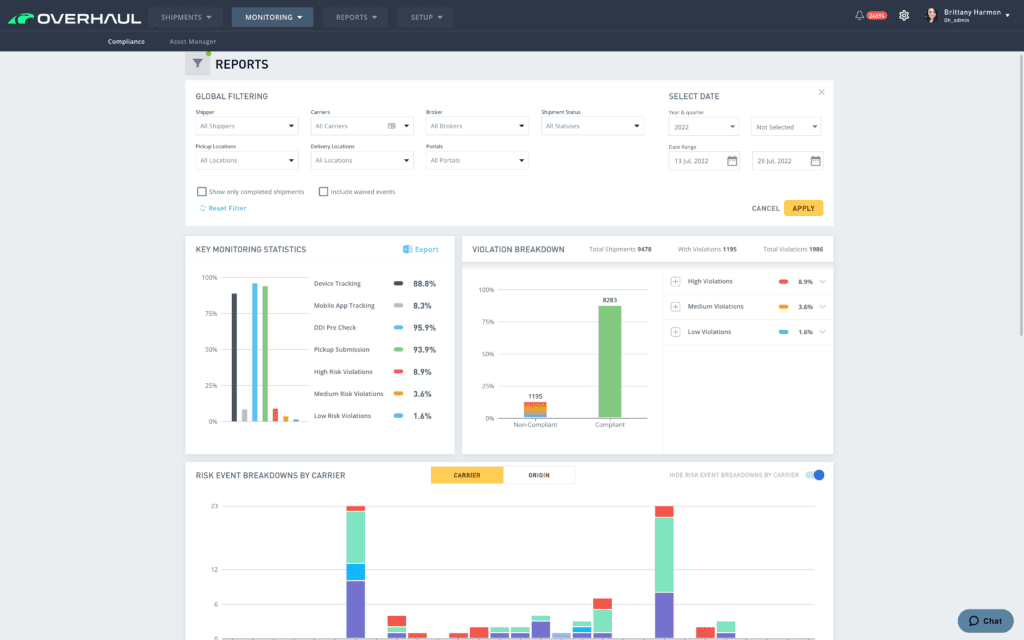The width and height of the screenshot is (1024, 640).
Task: Toggle Hide Risk Event Breakdowns by Carrier
Action: (x=814, y=475)
